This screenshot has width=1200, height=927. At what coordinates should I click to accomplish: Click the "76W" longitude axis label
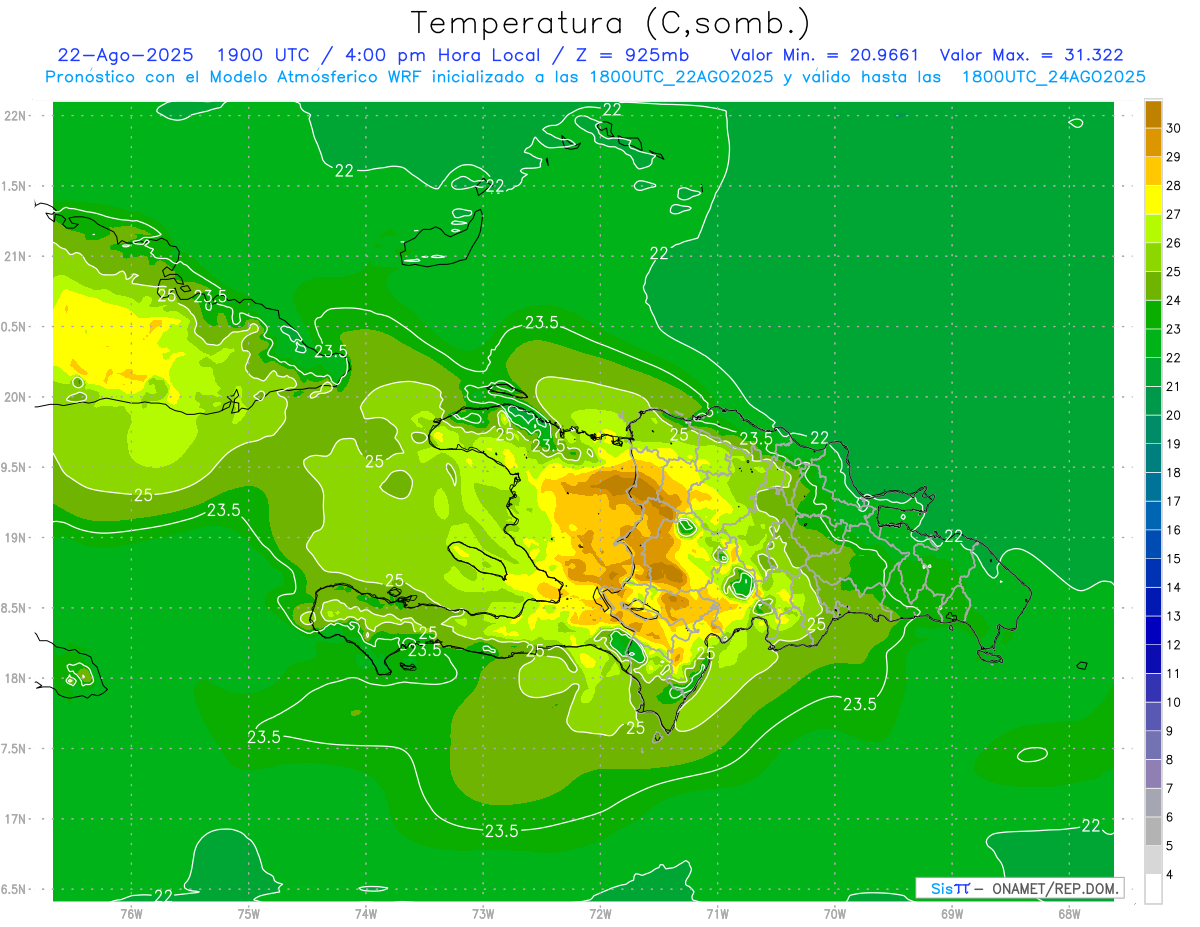pos(131,913)
